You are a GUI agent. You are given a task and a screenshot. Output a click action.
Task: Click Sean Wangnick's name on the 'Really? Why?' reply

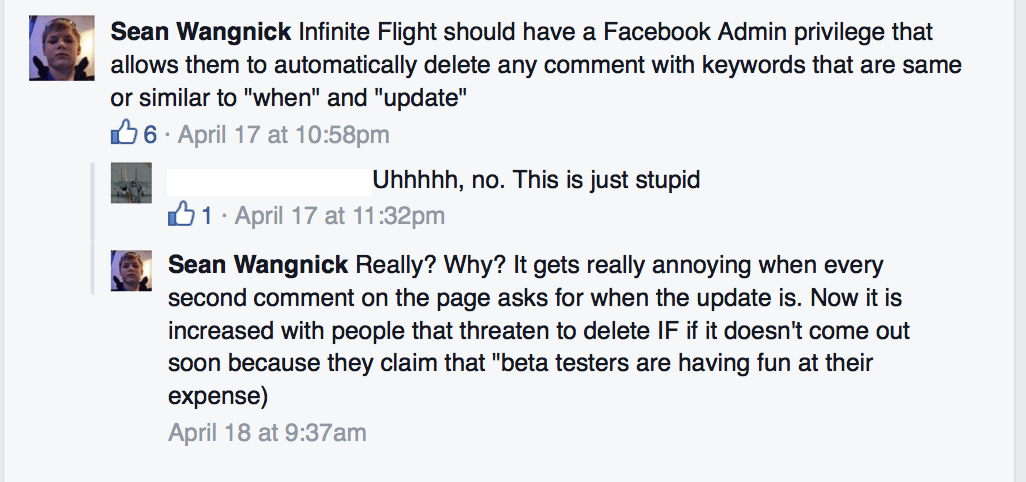point(260,266)
